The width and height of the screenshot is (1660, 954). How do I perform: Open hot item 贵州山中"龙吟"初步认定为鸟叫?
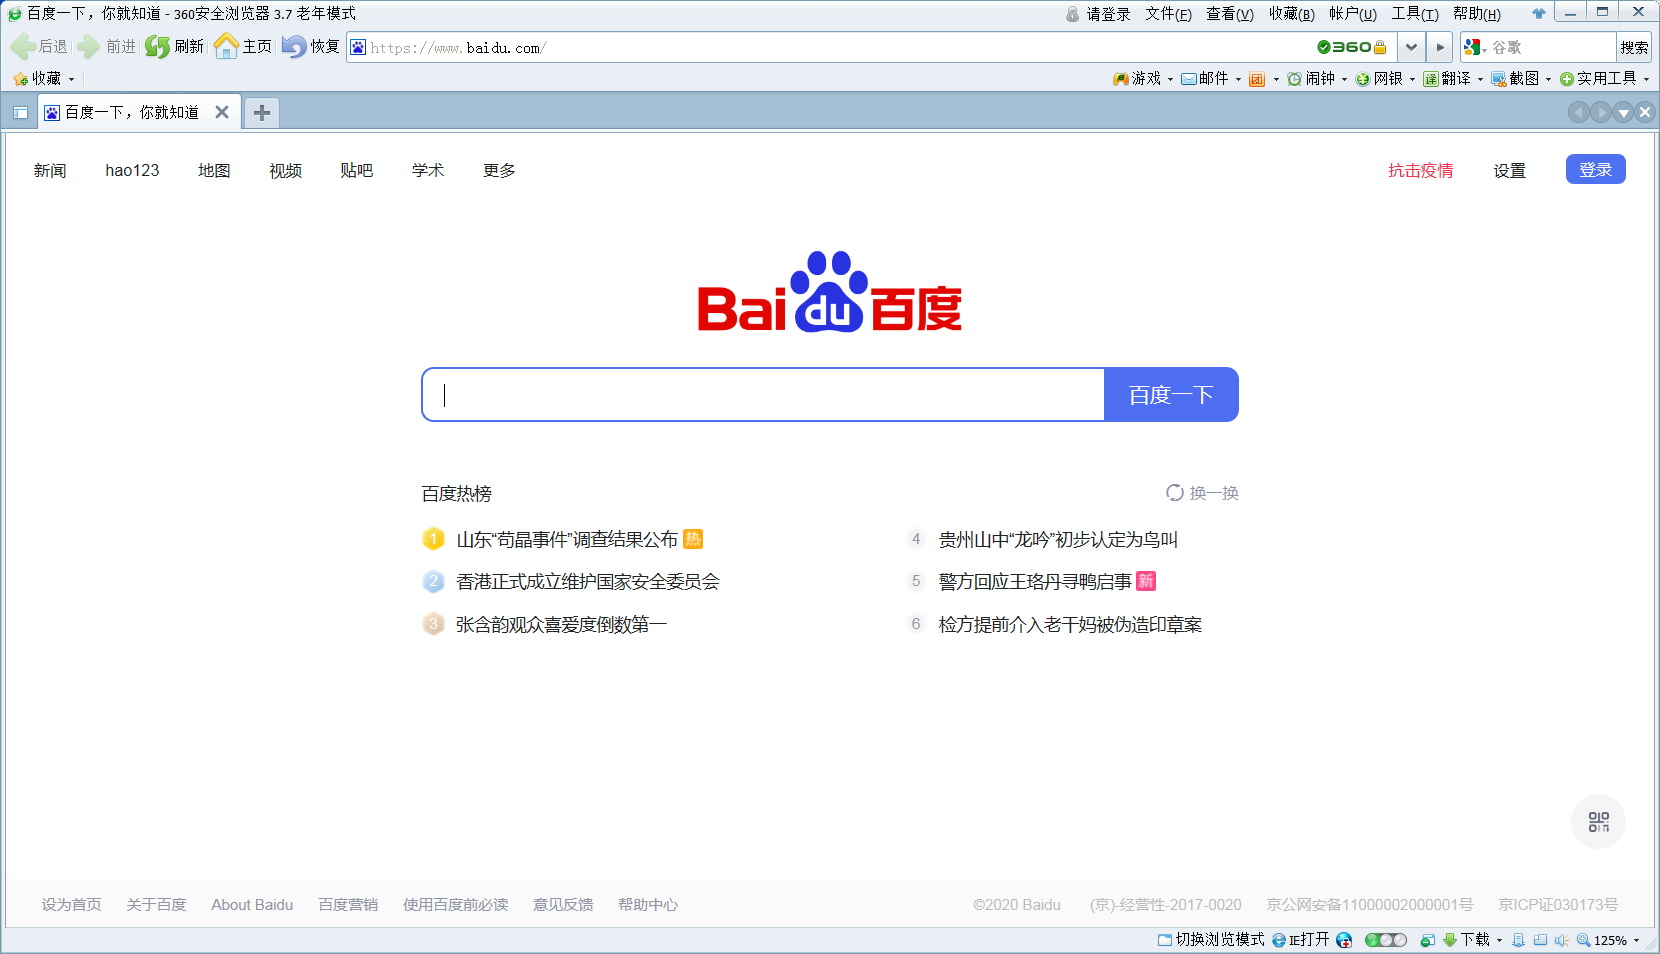tap(1058, 540)
